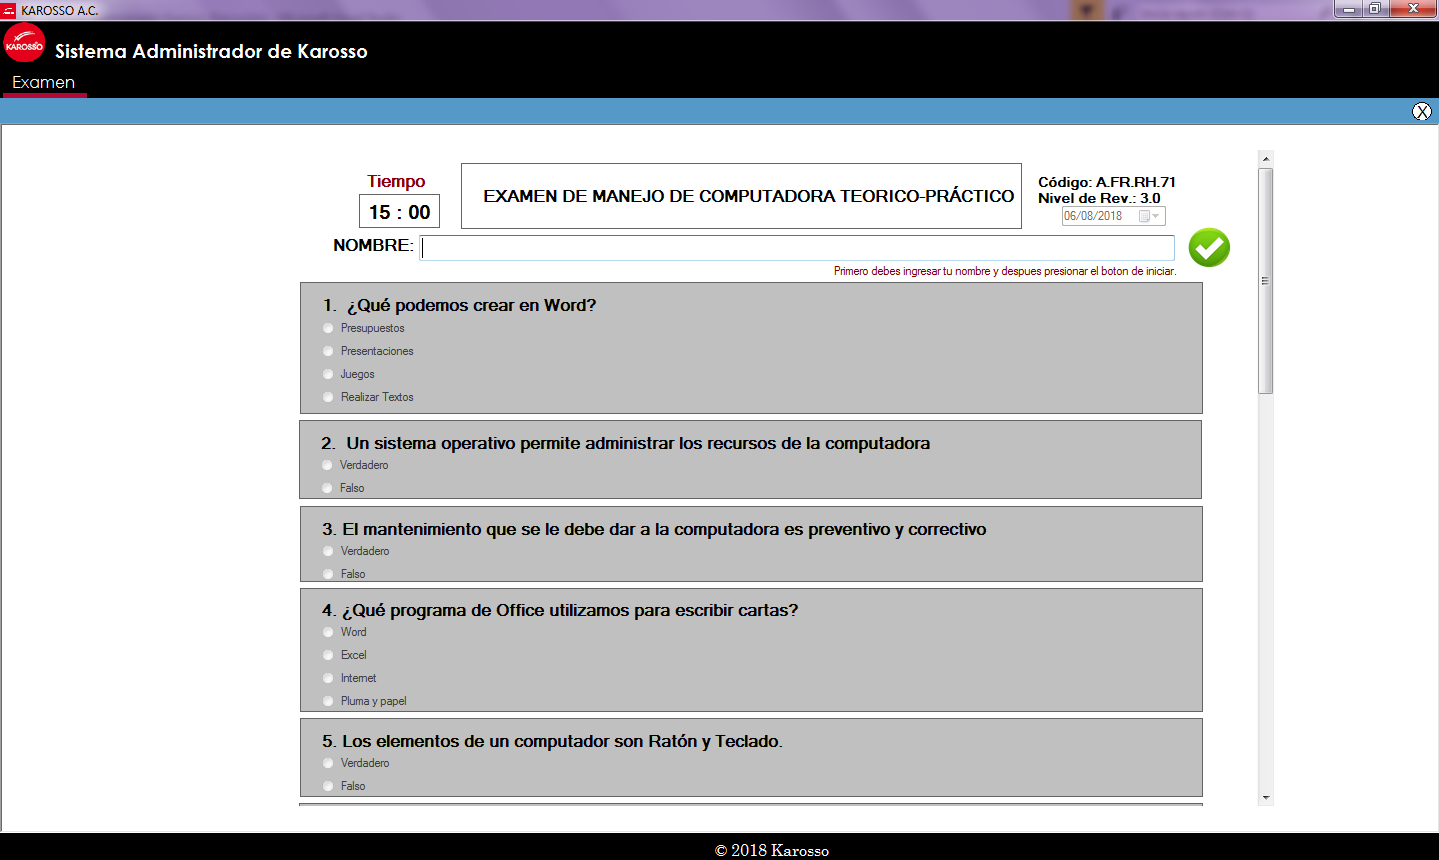This screenshot has width=1439, height=860.
Task: Click the exam vertical scrollbar thumb
Action: pyautogui.click(x=1266, y=281)
